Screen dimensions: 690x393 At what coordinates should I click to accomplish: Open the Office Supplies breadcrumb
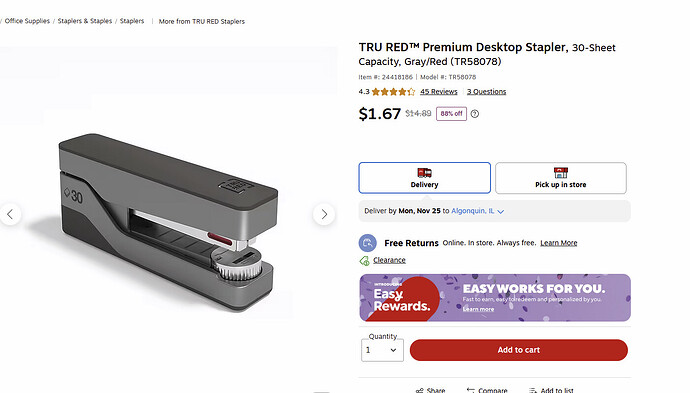(x=27, y=21)
